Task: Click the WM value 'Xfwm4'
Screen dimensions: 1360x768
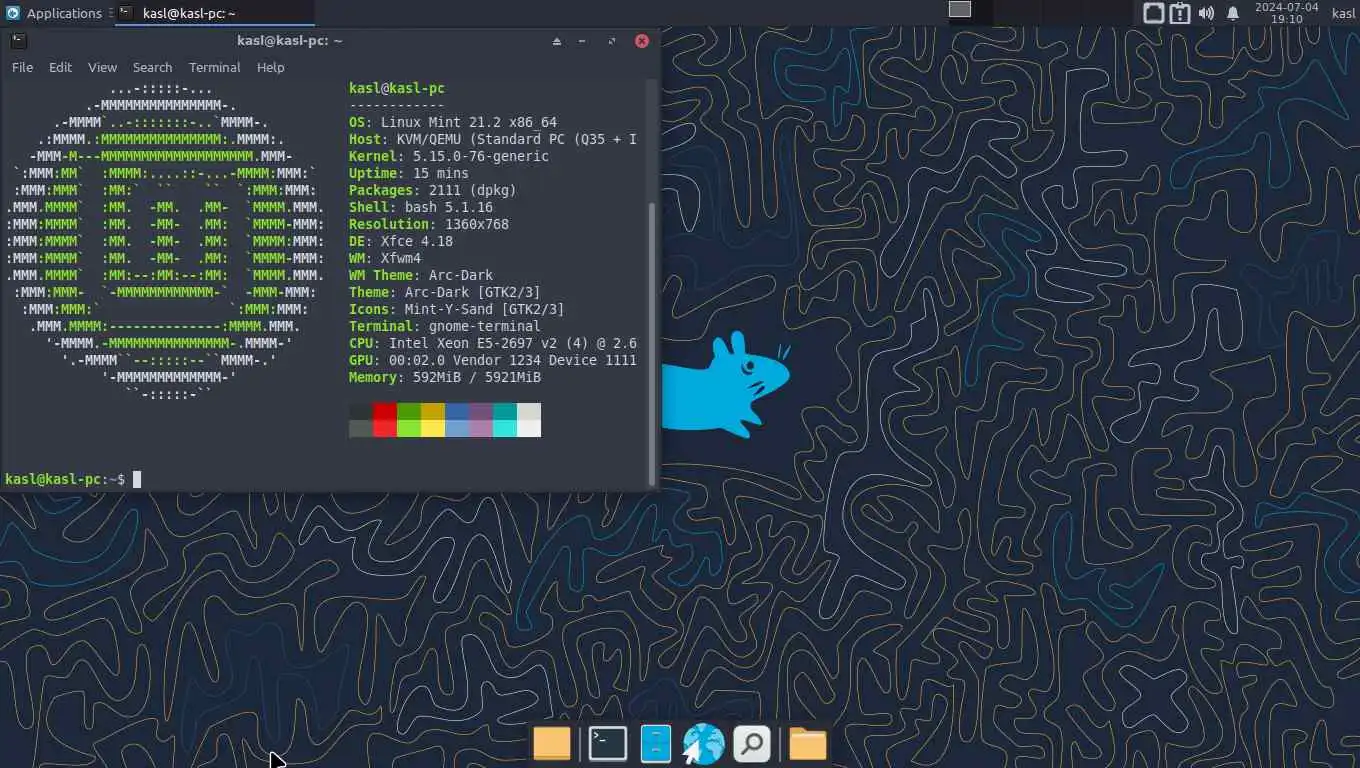Action: click(401, 258)
